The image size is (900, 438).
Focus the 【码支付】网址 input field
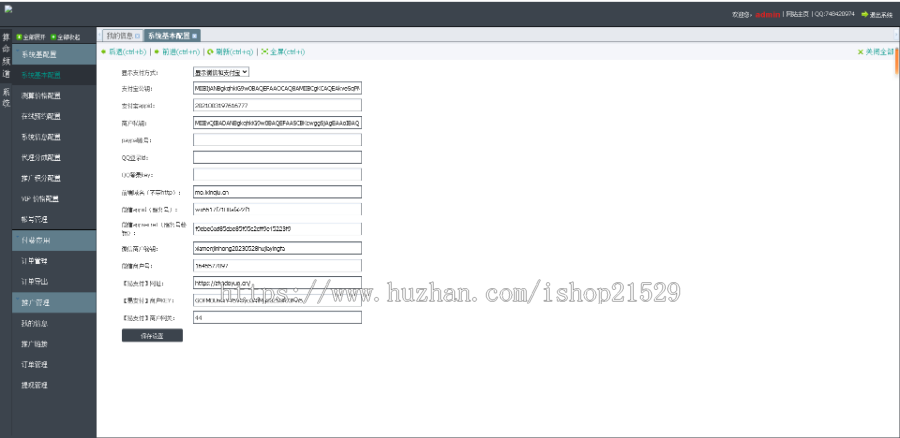[277, 282]
